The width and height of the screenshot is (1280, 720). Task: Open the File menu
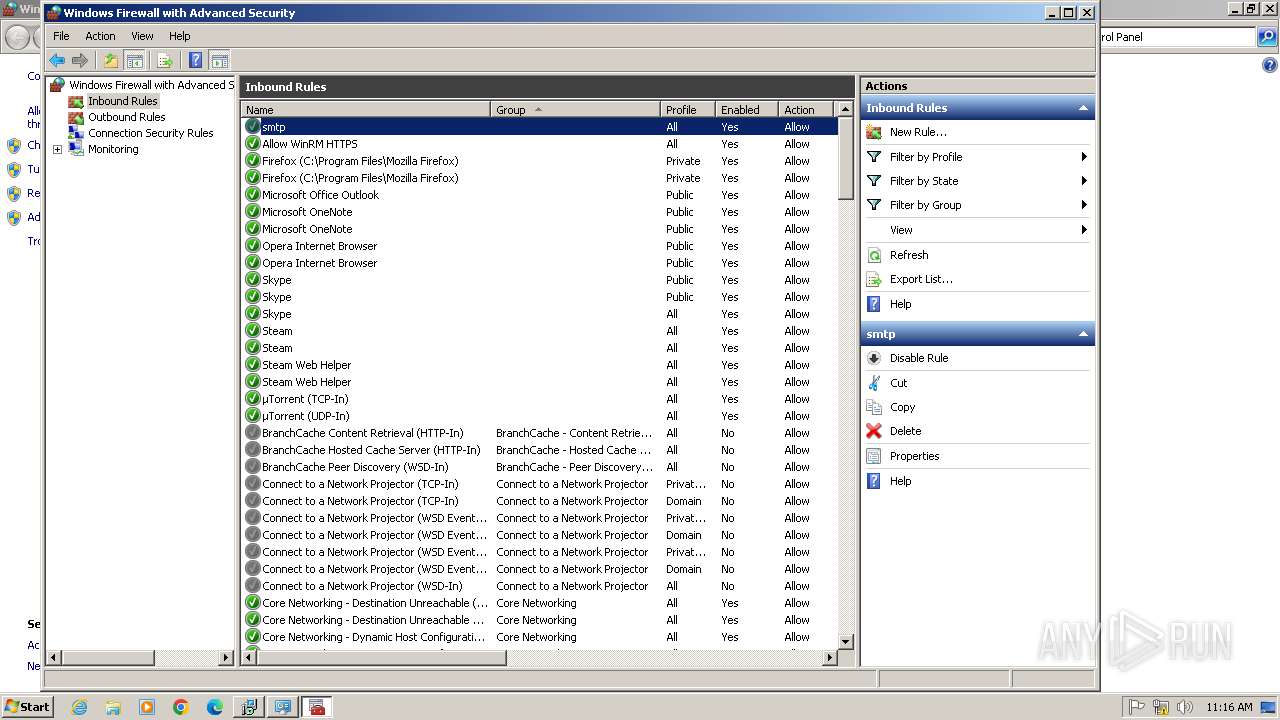coord(61,36)
